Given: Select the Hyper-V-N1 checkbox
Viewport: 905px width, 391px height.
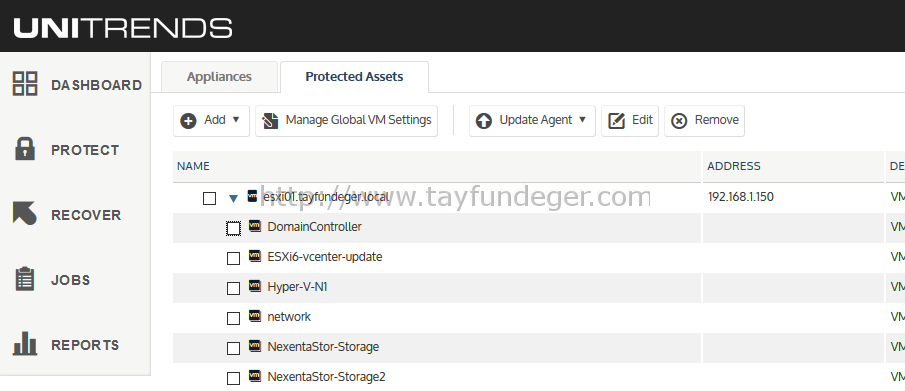Looking at the screenshot, I should (233, 288).
